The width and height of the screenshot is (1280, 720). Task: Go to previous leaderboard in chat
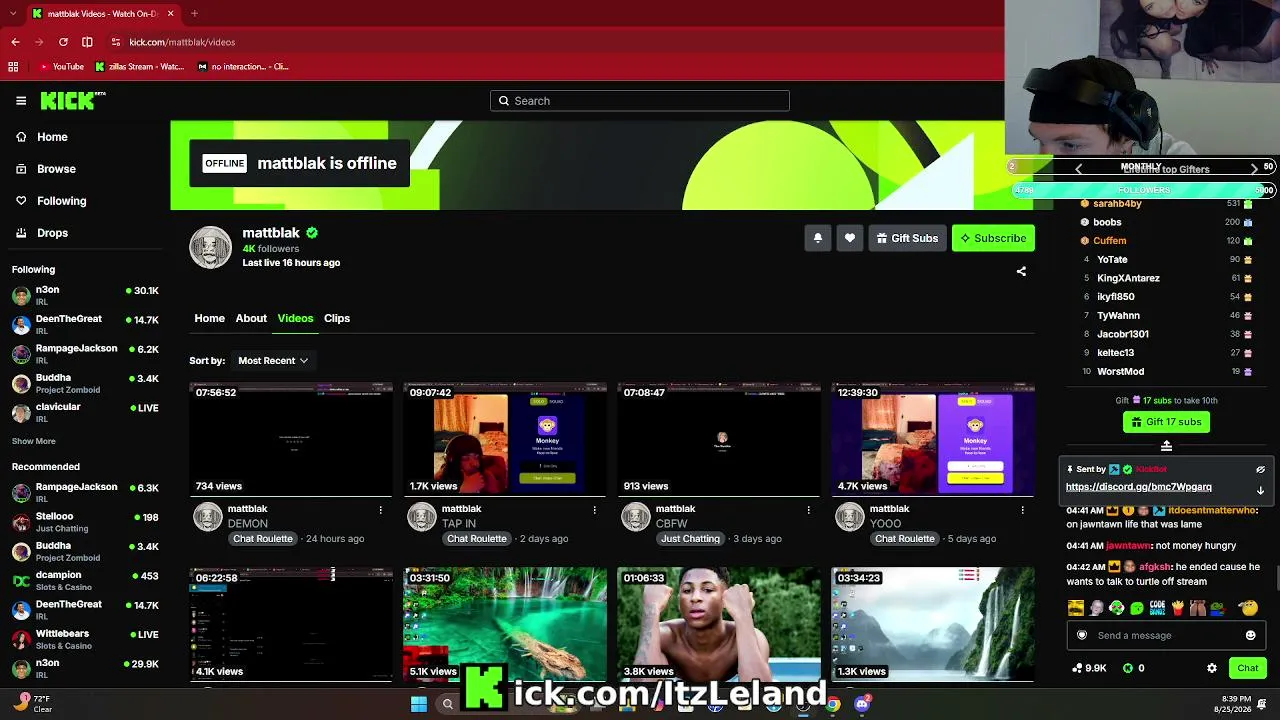click(x=1078, y=169)
